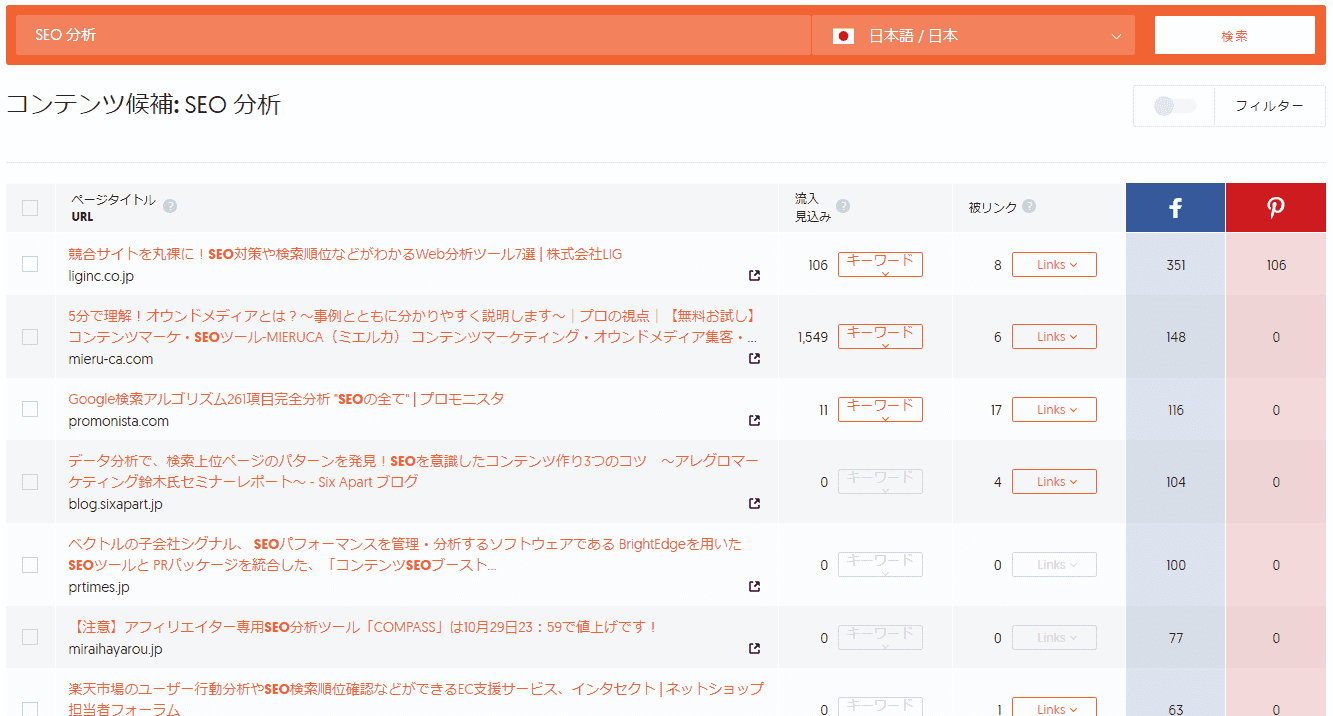
Task: Open promonista.com external link icon
Action: pyautogui.click(x=754, y=420)
